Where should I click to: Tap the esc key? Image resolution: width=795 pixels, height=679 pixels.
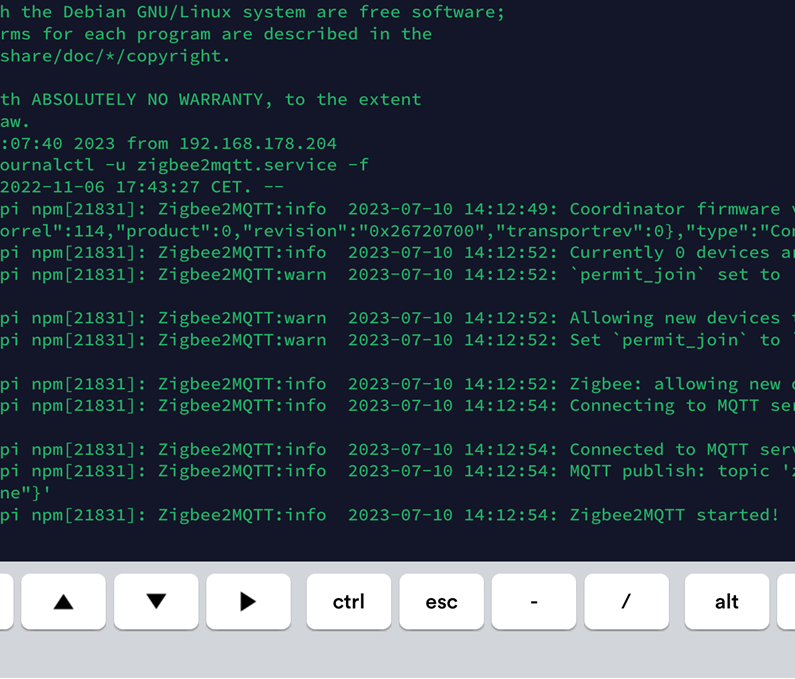(442, 601)
